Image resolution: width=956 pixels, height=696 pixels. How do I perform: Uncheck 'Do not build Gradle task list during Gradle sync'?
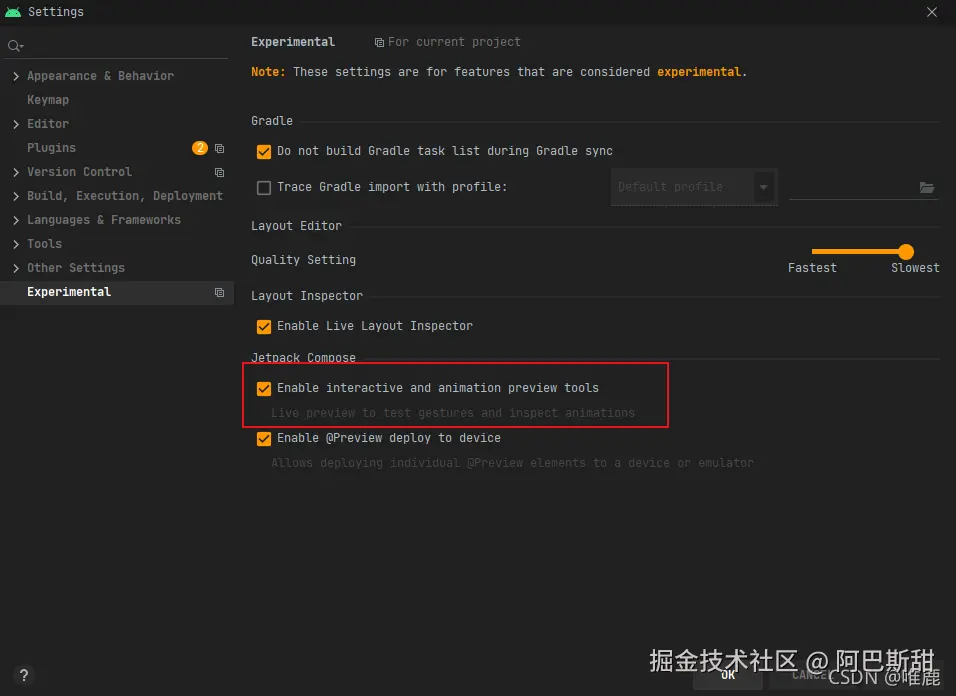pyautogui.click(x=263, y=151)
